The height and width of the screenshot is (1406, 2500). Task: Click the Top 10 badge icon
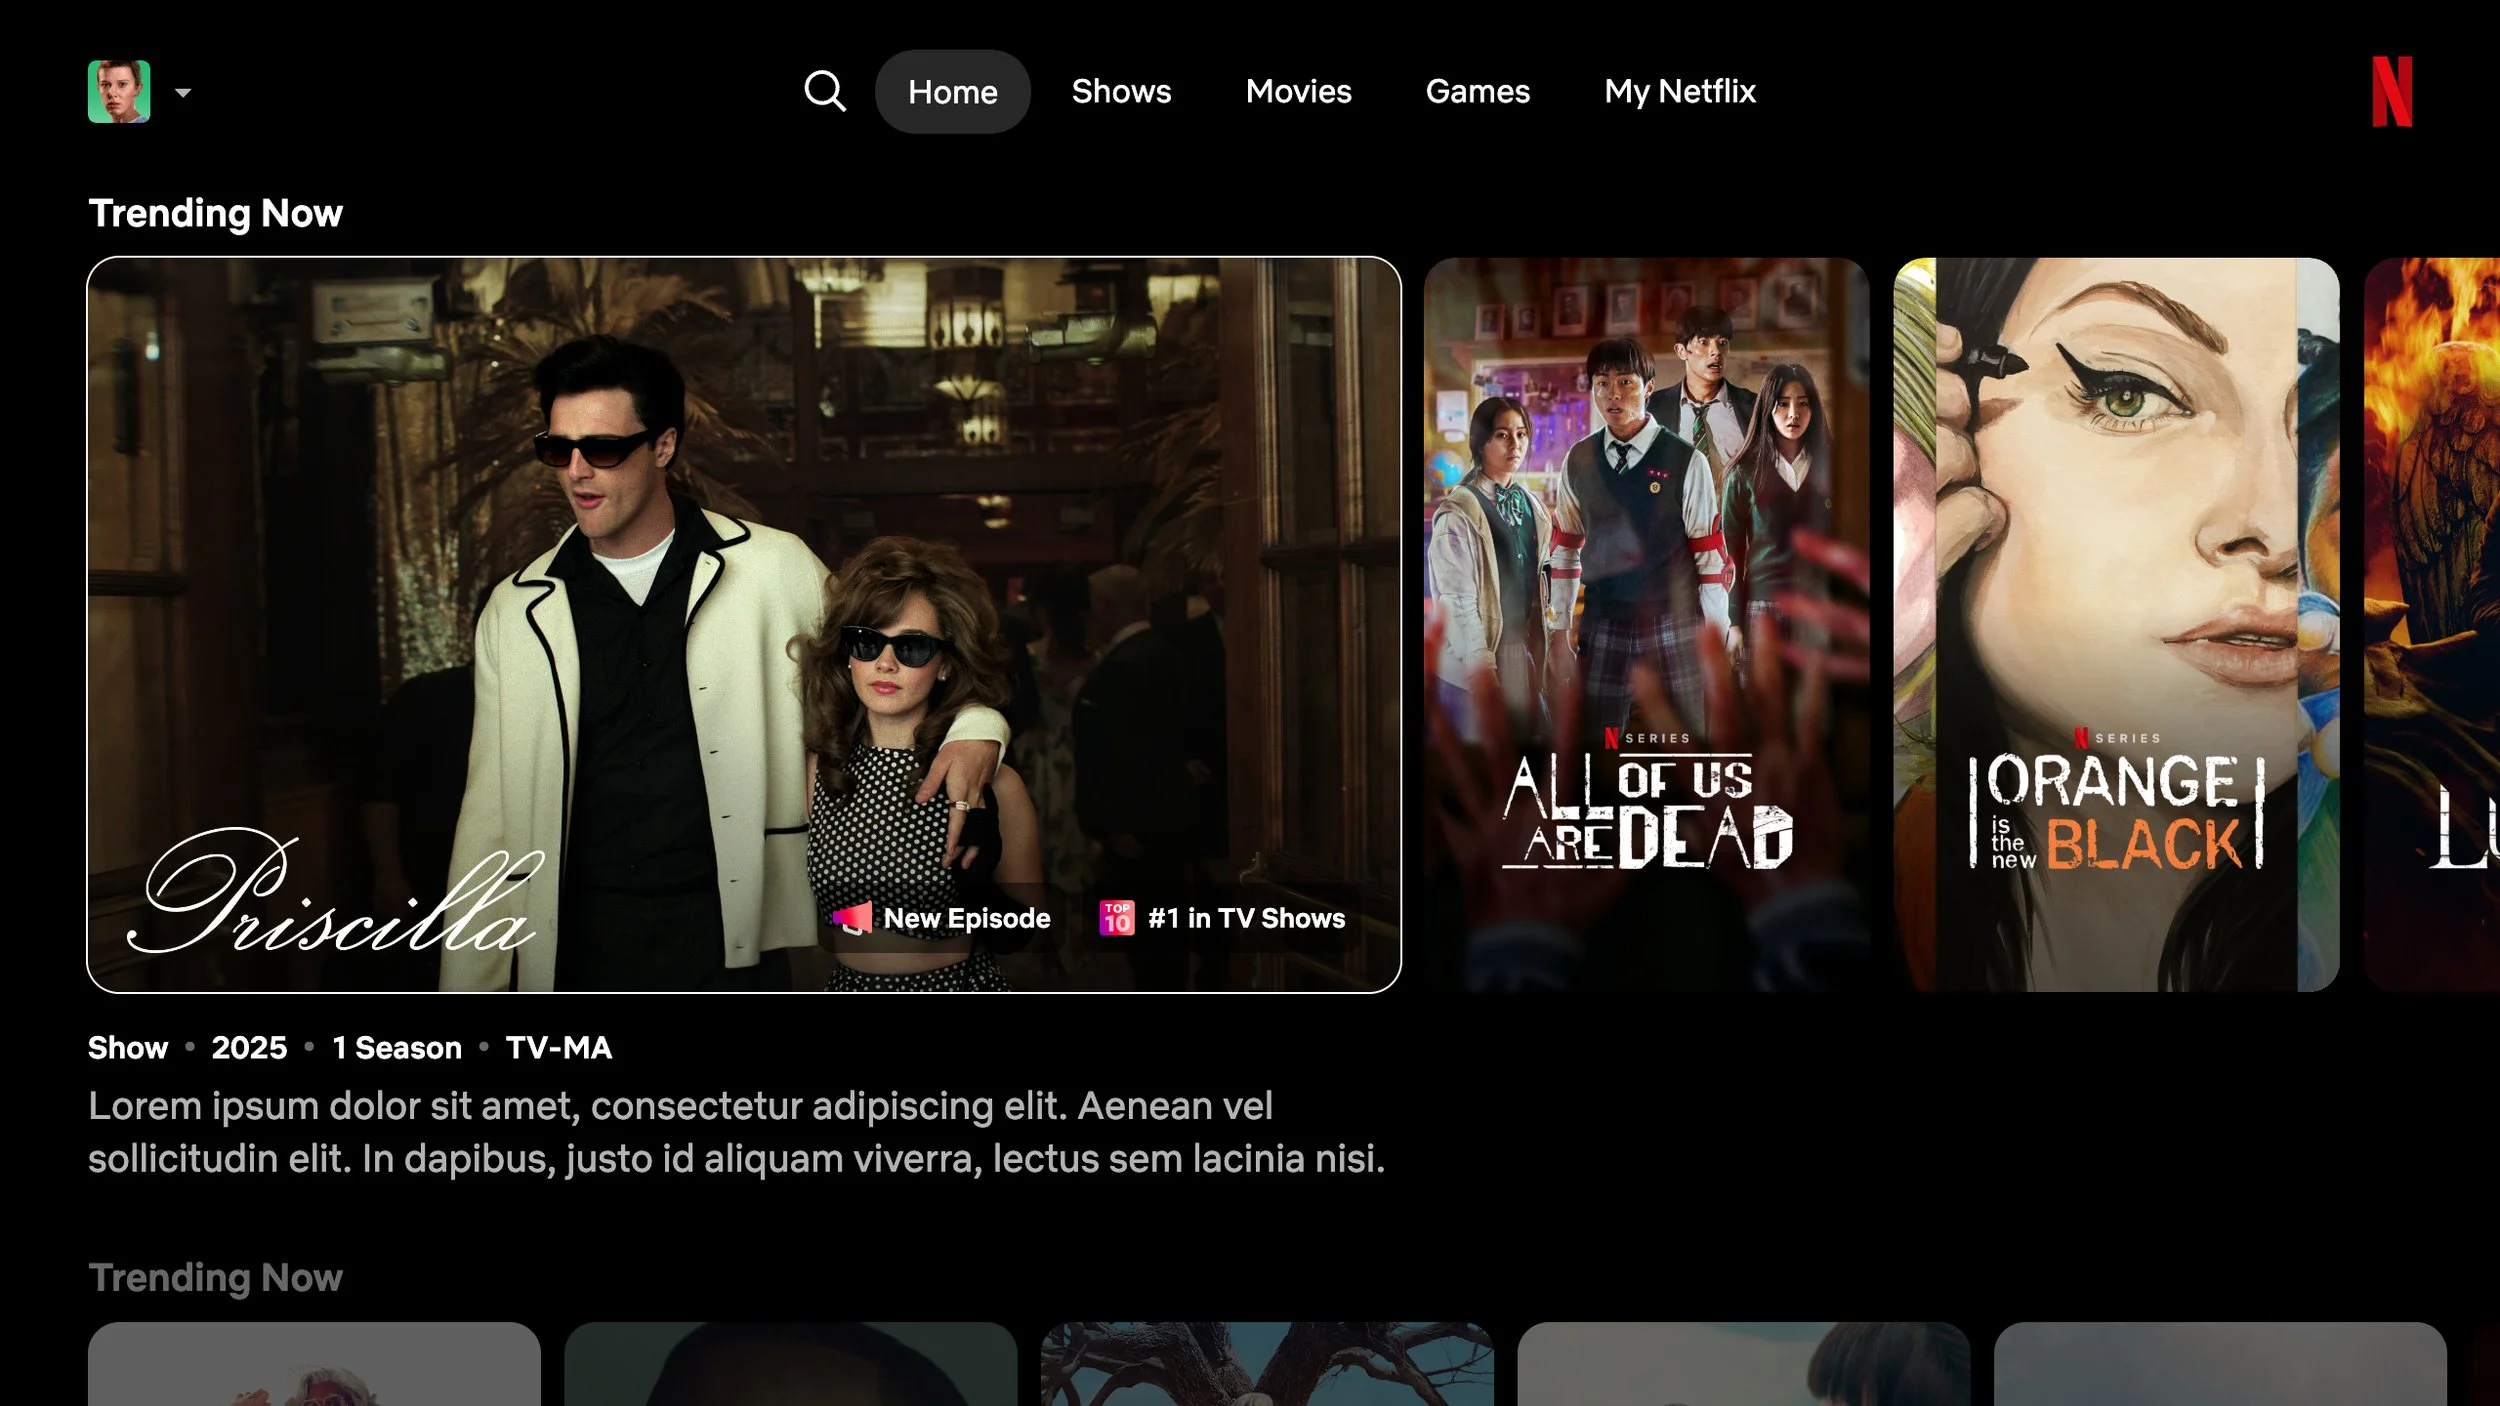[x=1116, y=917]
